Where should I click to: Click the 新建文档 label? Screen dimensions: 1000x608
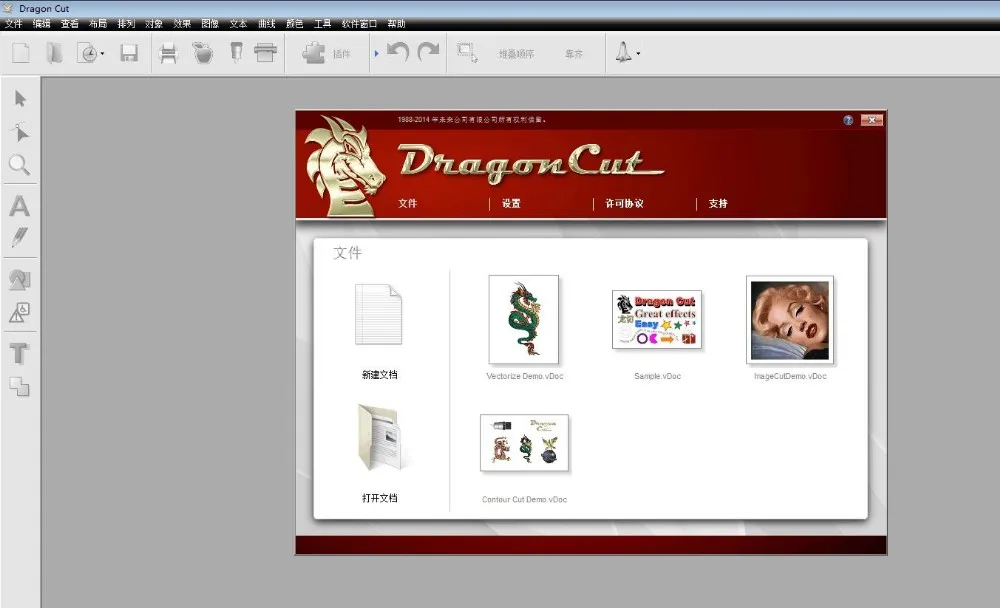(x=379, y=374)
